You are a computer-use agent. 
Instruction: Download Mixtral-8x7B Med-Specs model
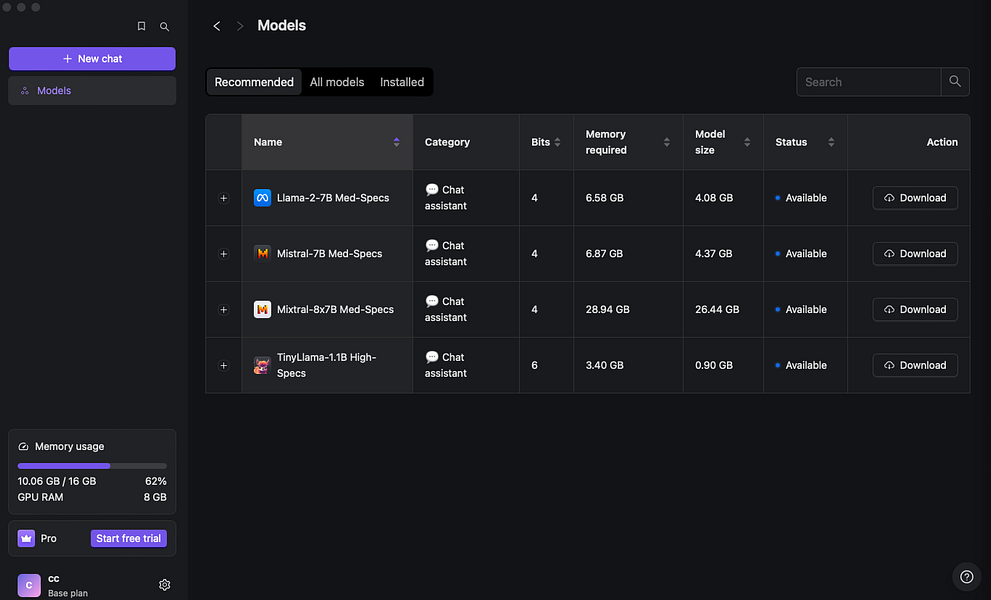pyautogui.click(x=915, y=309)
